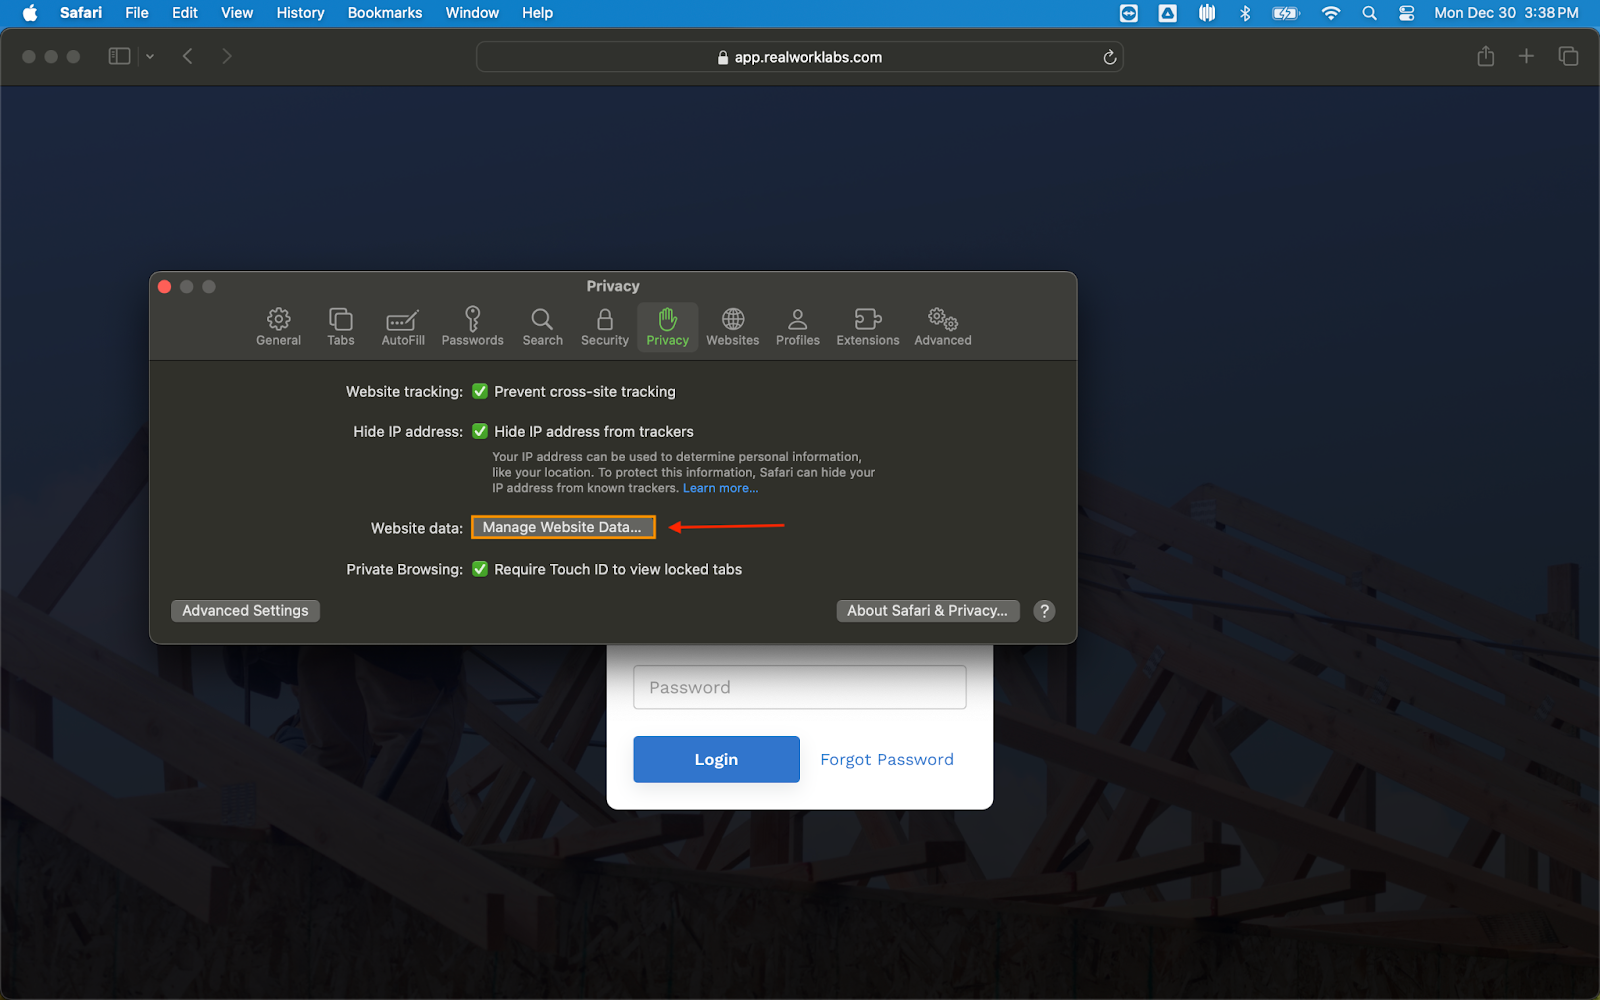Open the Safari Share icon

coord(1486,56)
